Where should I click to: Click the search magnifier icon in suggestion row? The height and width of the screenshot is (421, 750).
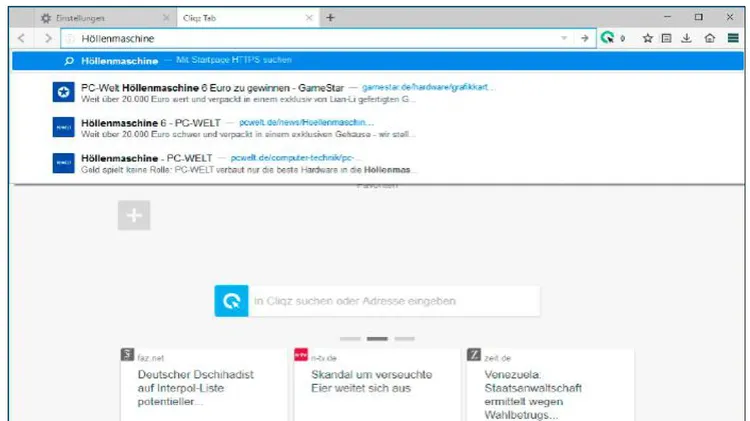point(69,61)
